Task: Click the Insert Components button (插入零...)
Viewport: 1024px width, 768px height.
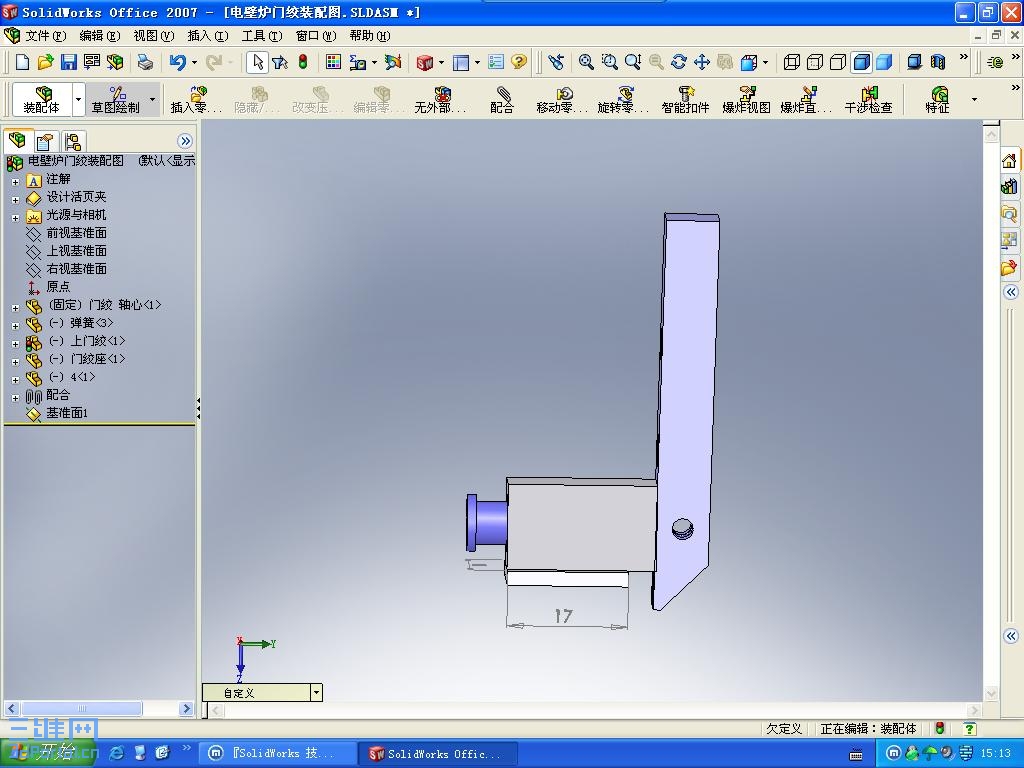Action: [196, 99]
